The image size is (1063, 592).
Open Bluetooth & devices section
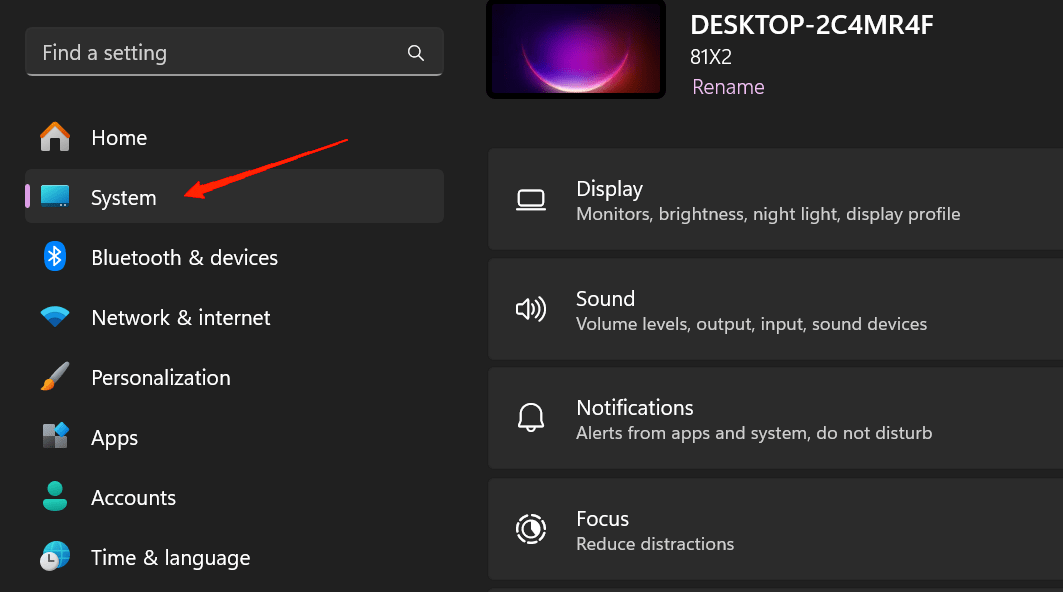pyautogui.click(x=184, y=258)
